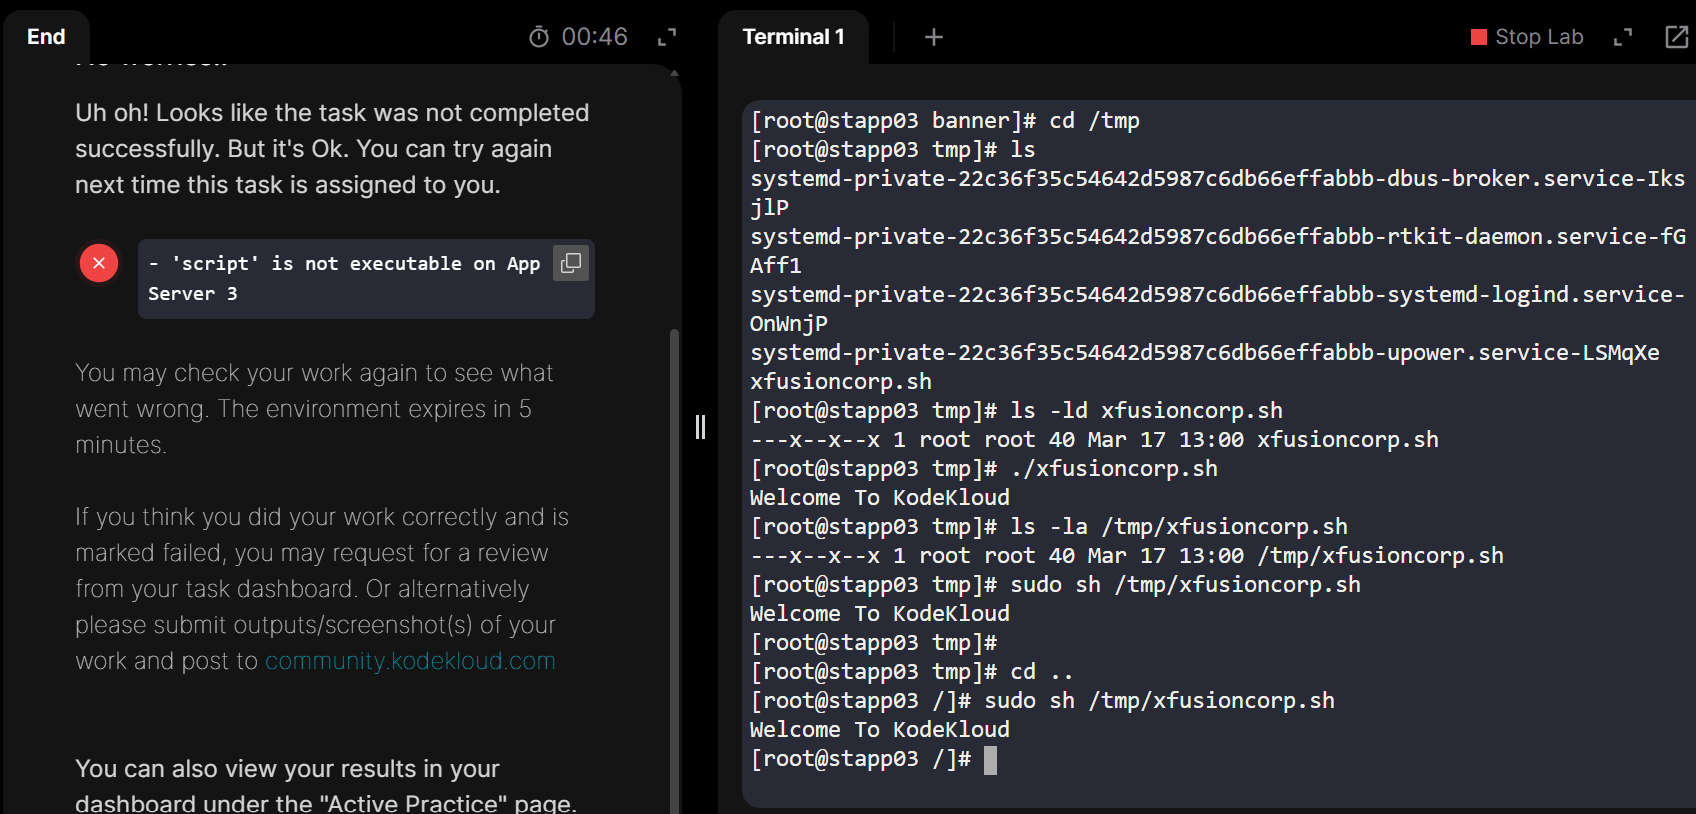The image size is (1696, 814).
Task: Copy the 'script' not executable error message
Action: pyautogui.click(x=571, y=263)
